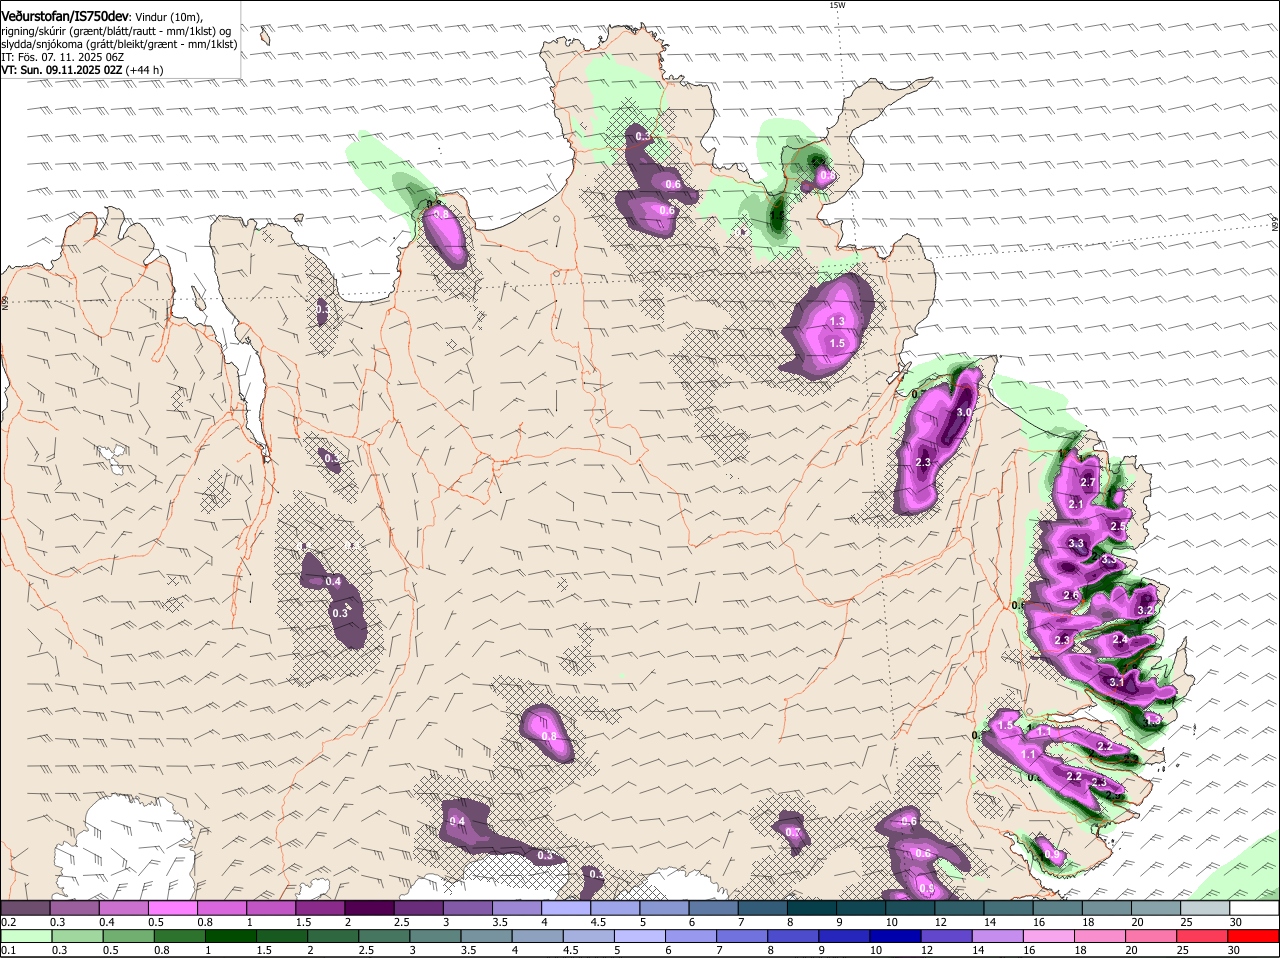
Task: Click the upper legend swatch starting at 0.2
Action: coord(25,908)
